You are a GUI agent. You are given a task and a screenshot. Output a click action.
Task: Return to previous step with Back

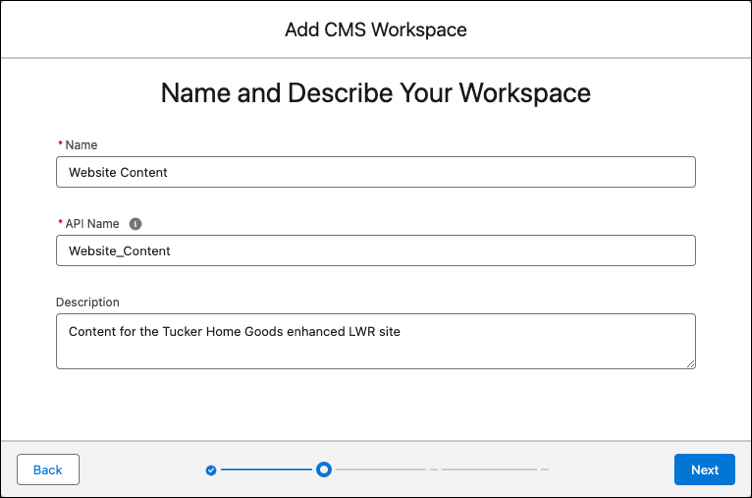[x=48, y=469]
